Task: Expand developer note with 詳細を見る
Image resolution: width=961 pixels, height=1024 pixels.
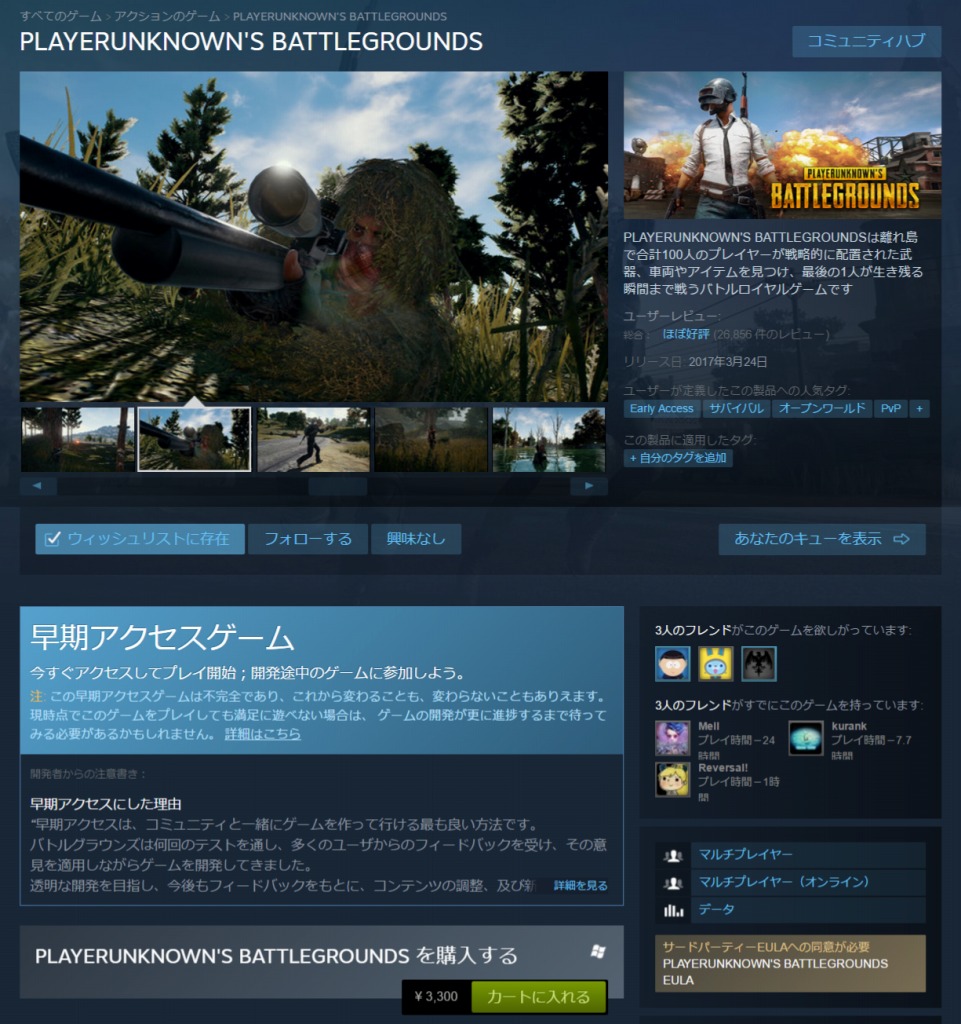Action: (580, 886)
